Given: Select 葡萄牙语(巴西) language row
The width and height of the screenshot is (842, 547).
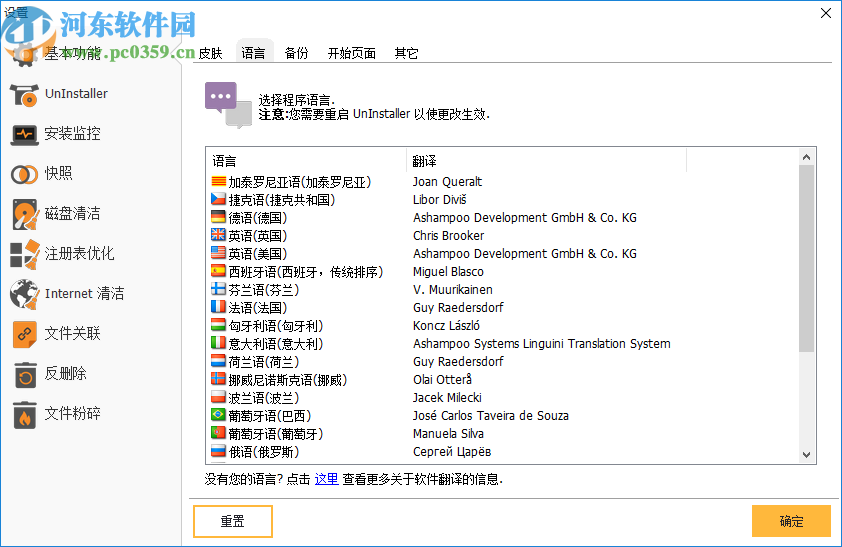Looking at the screenshot, I should point(502,415).
